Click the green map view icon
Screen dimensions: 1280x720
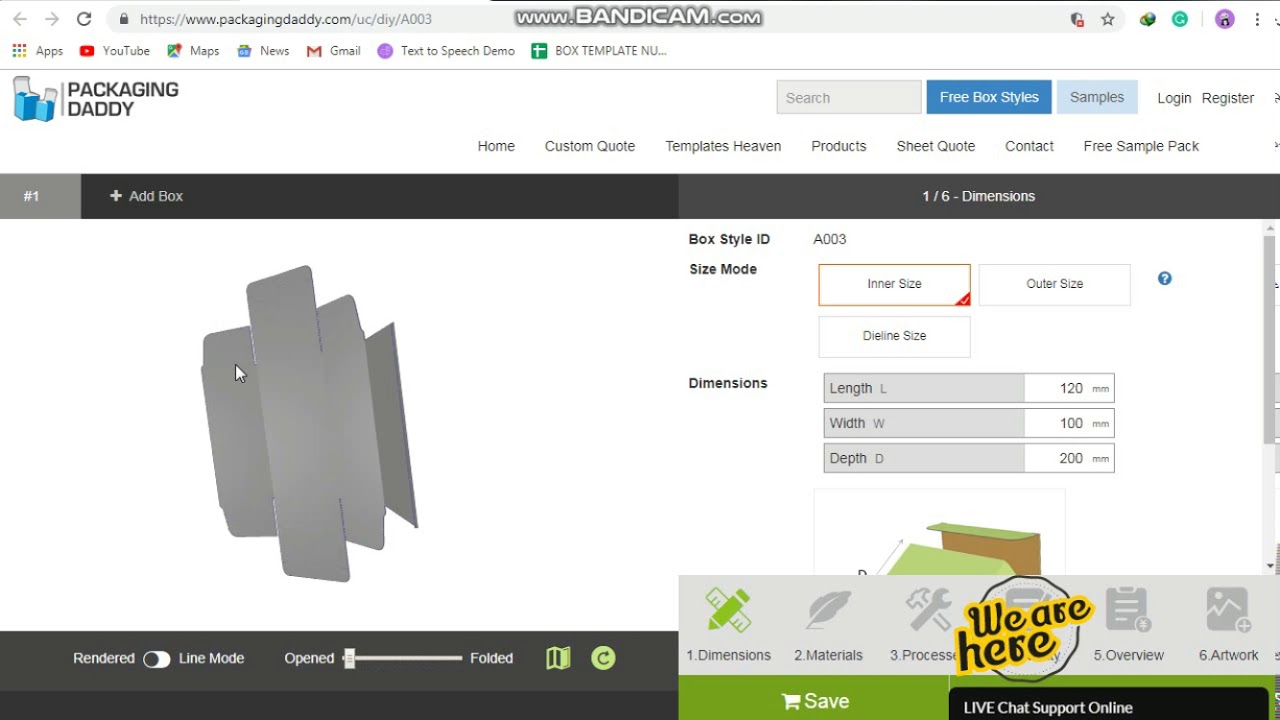click(x=558, y=658)
